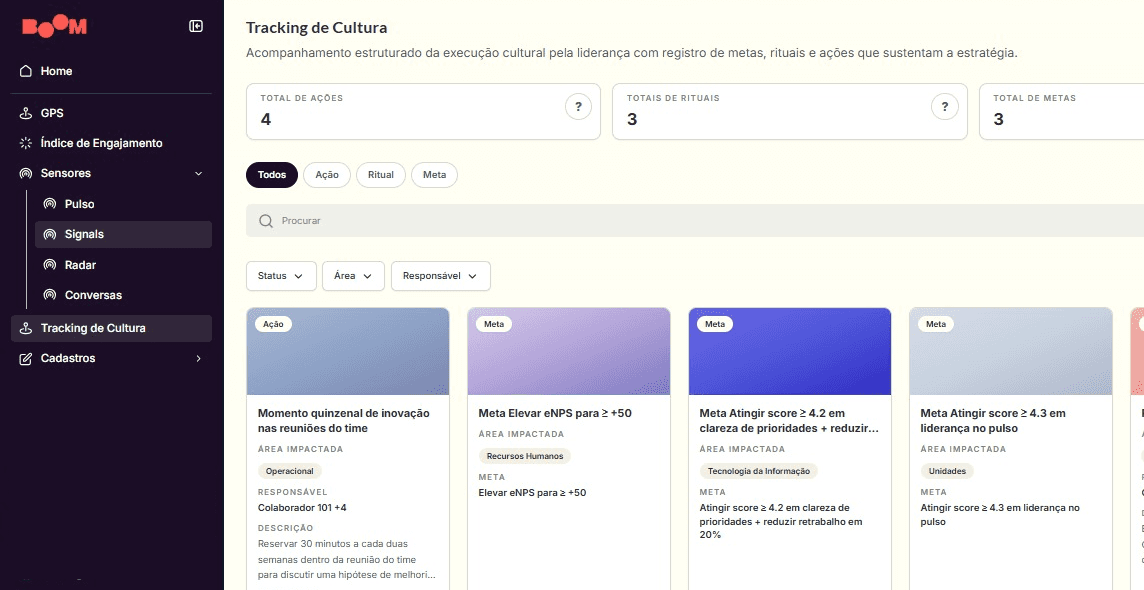1144x590 pixels.
Task: Select the Ritual filter tab
Action: (381, 175)
